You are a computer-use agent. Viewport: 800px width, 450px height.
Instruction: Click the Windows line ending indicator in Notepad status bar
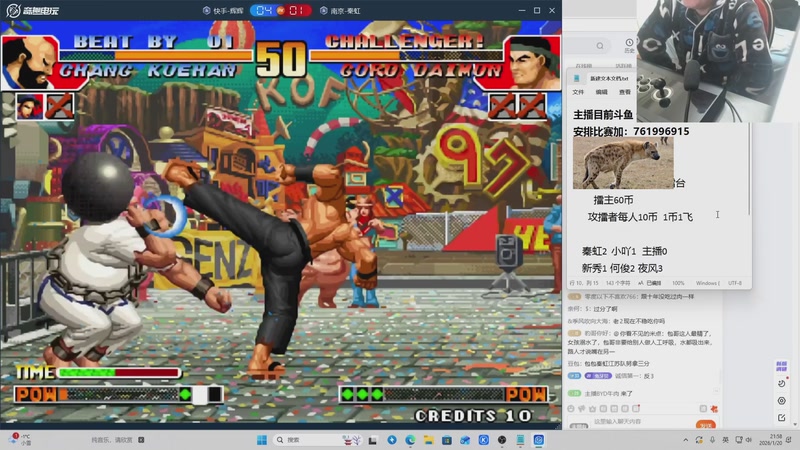click(708, 283)
